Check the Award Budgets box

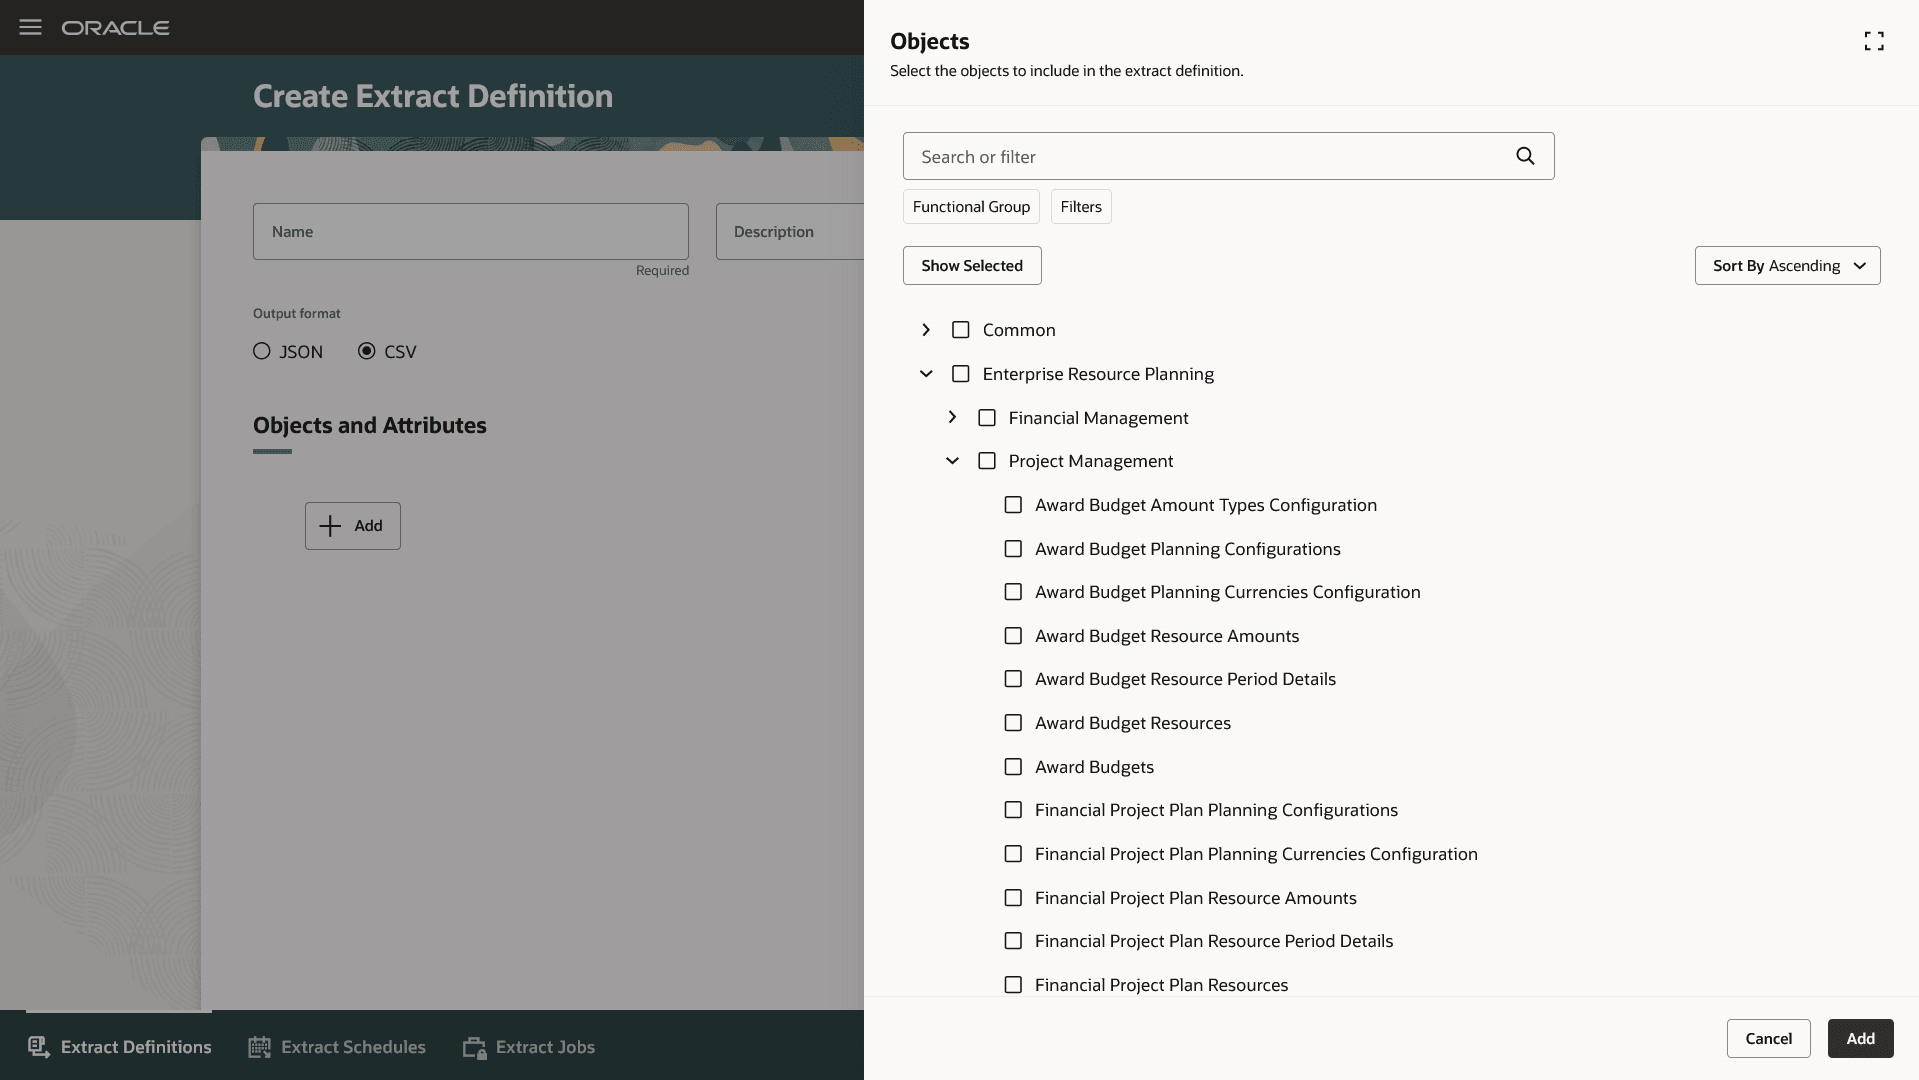pos(1013,767)
